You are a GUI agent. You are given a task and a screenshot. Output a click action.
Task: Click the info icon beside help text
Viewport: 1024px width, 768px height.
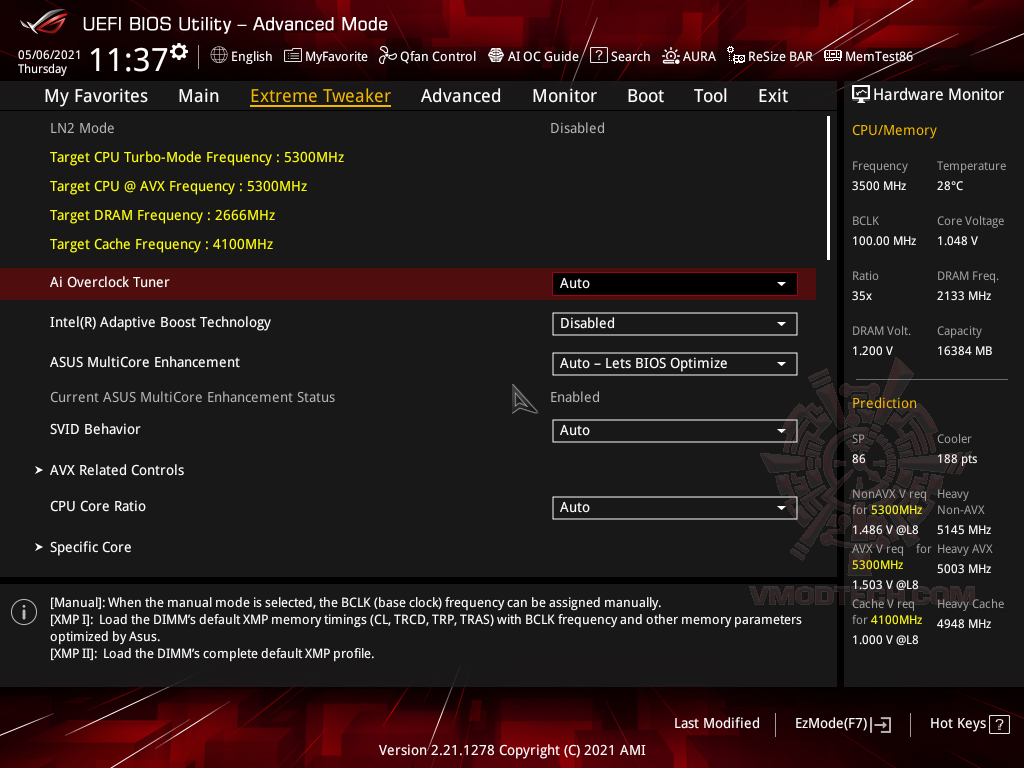[x=24, y=612]
